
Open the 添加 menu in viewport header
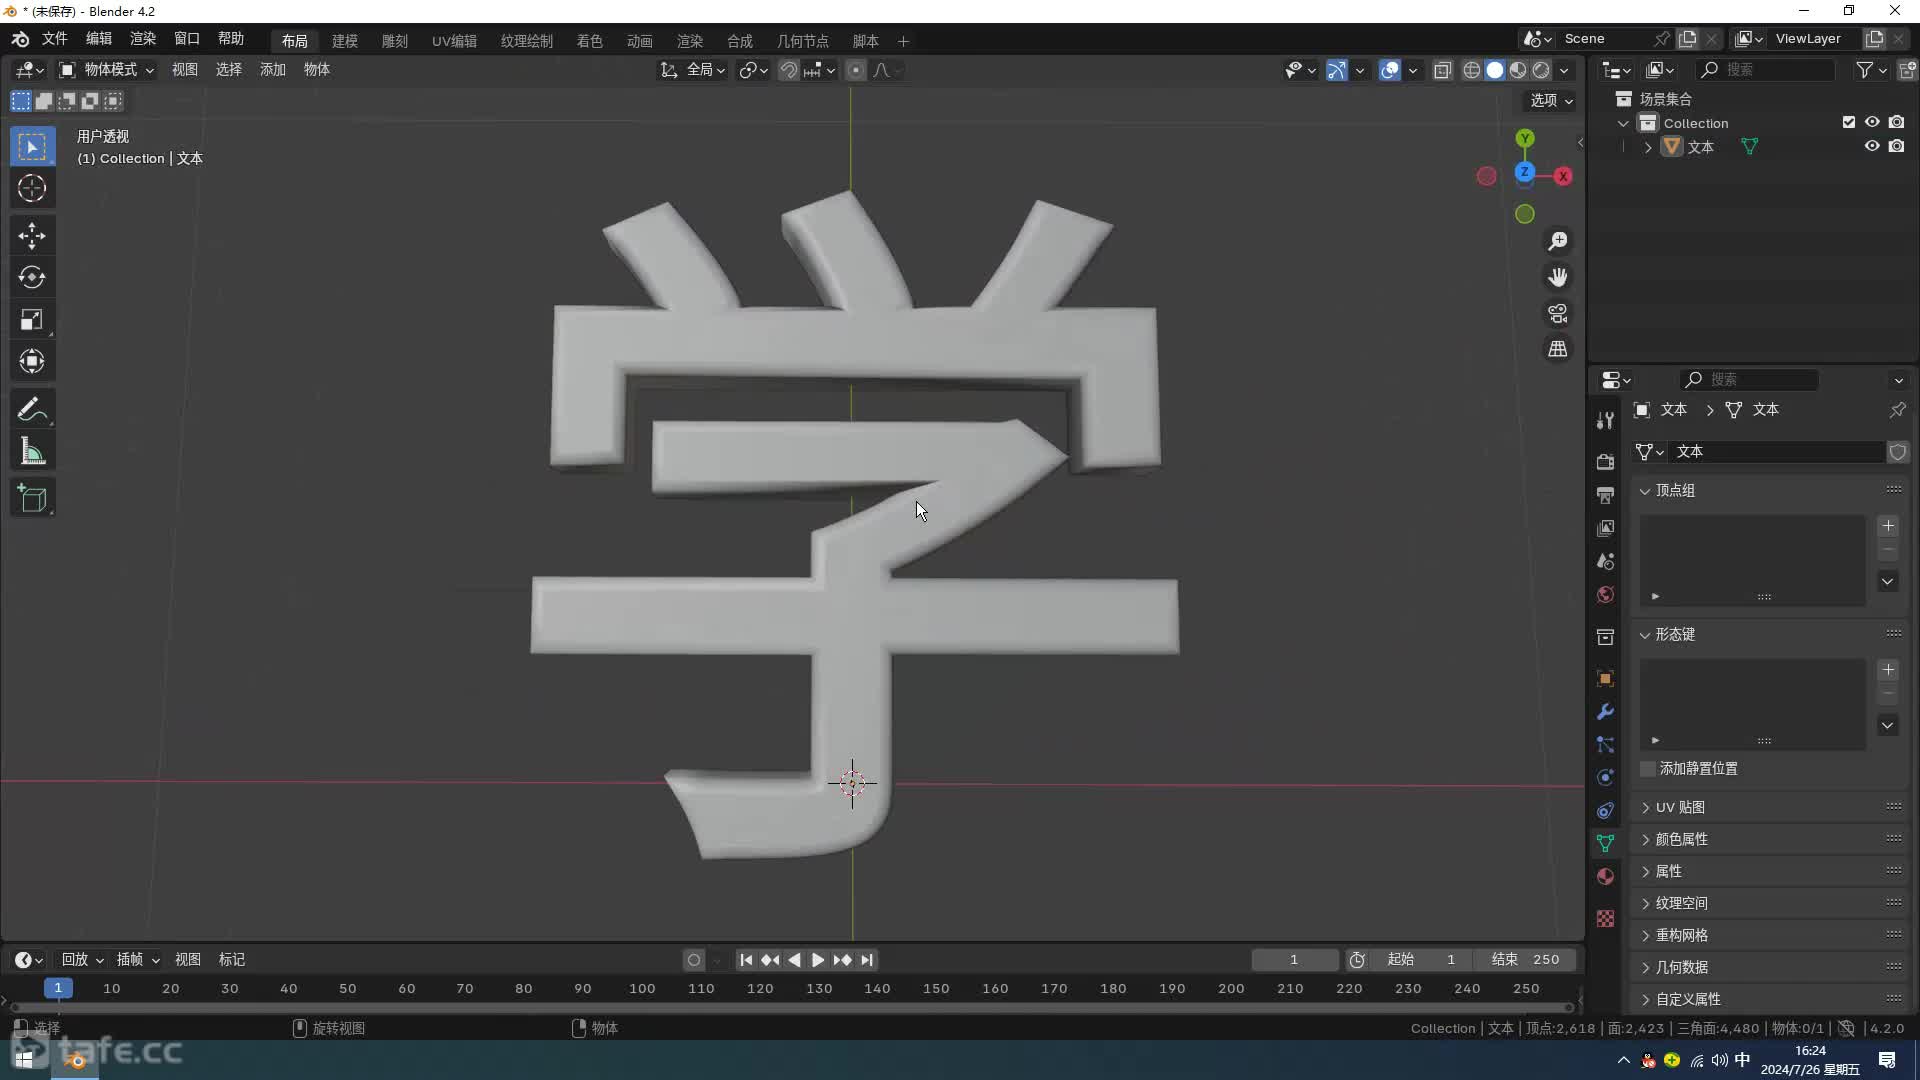tap(273, 69)
